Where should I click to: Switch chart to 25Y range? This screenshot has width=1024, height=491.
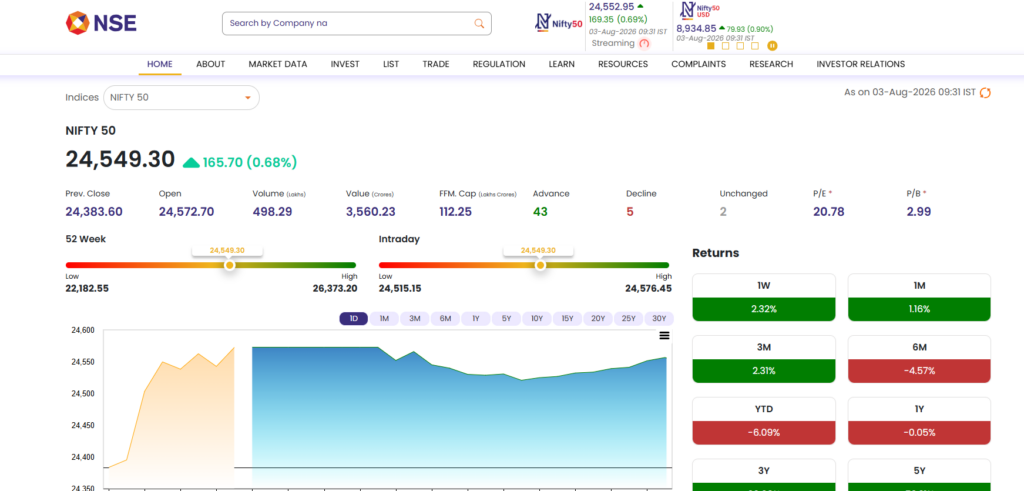[x=628, y=319]
